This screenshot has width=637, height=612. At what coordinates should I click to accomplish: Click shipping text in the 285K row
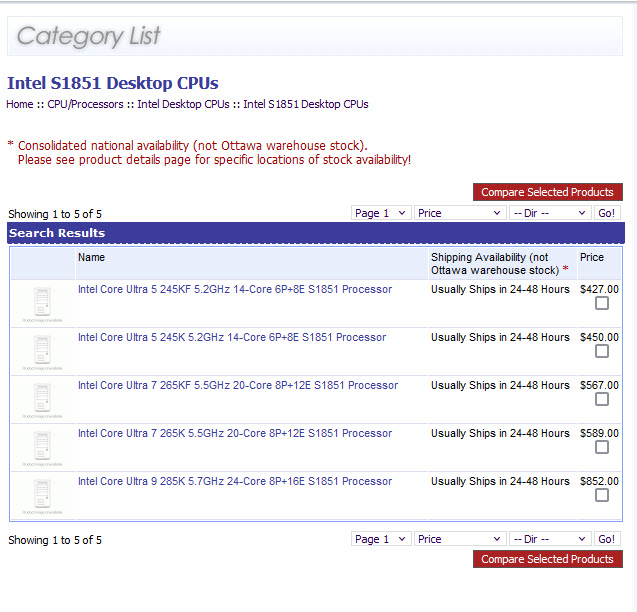pyautogui.click(x=500, y=482)
